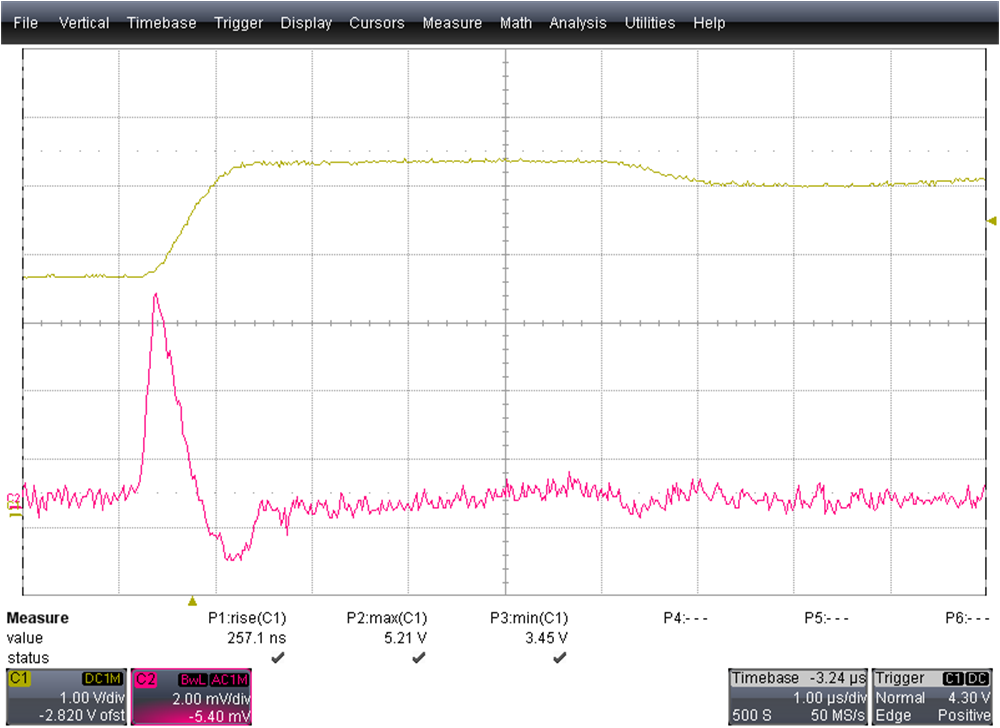Screen dimensions: 1000x728
Task: Open the Vertical menu
Action: [x=85, y=22]
